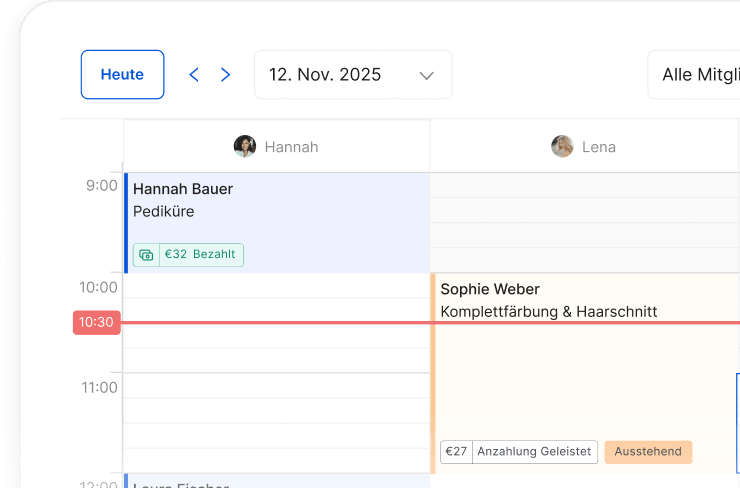The height and width of the screenshot is (488, 740).
Task: Select Hannah's column header name
Action: [x=291, y=147]
